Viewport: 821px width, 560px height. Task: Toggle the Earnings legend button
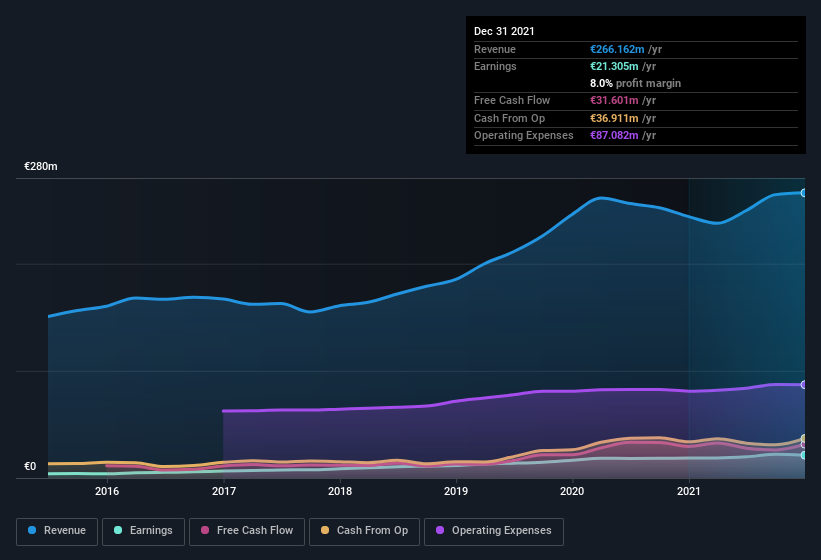click(x=143, y=531)
